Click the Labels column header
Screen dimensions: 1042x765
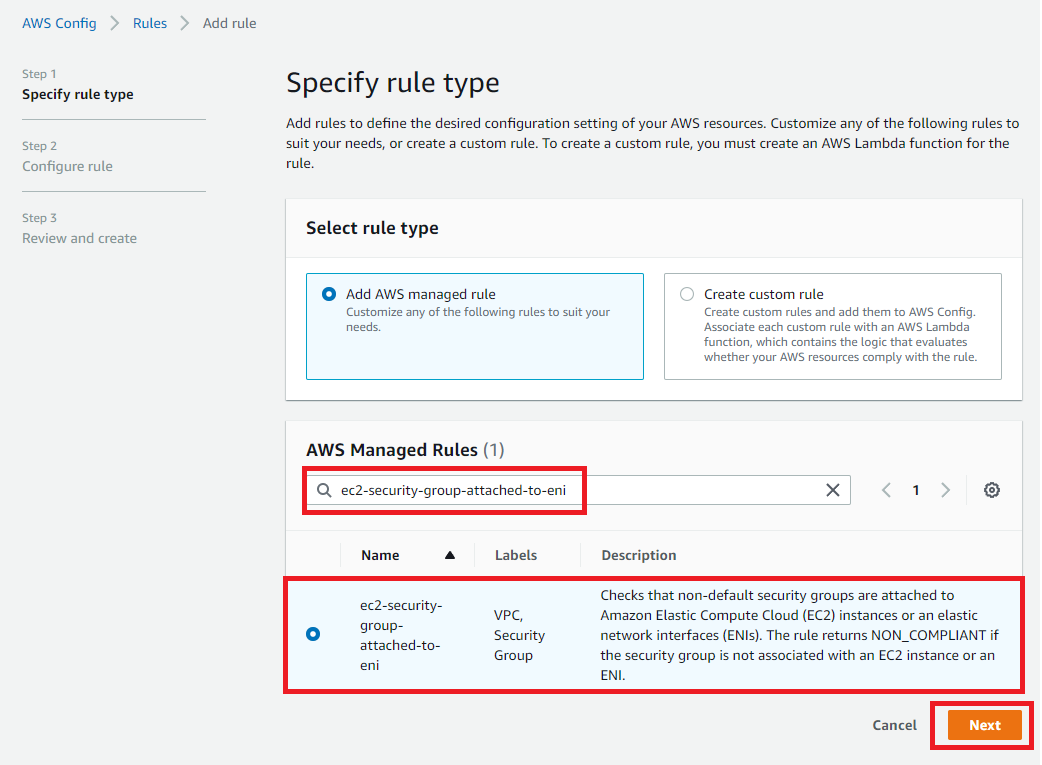tap(516, 555)
